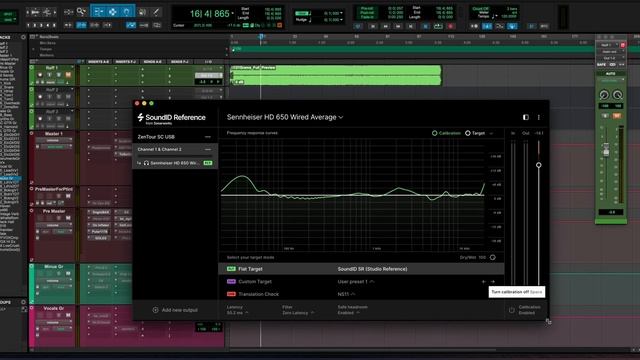
Task: Click the blue play button in transport
Action: [425, 26]
